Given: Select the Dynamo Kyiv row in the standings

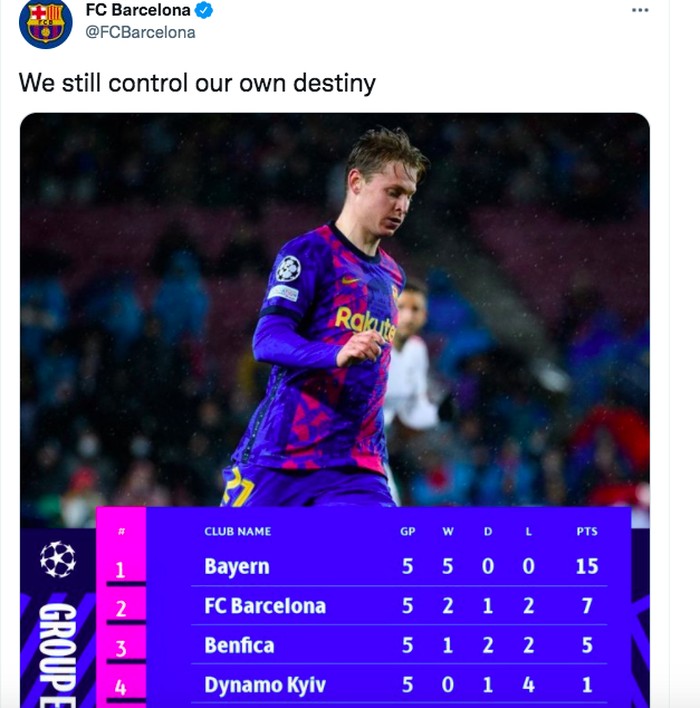Looking at the screenshot, I should (264, 685).
